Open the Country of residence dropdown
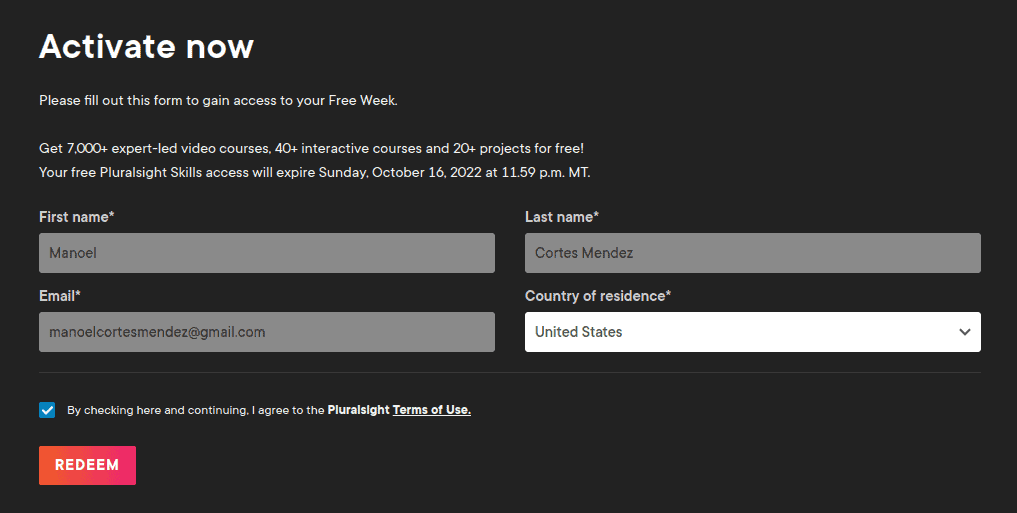Screen dimensions: 1017x513 coord(752,332)
